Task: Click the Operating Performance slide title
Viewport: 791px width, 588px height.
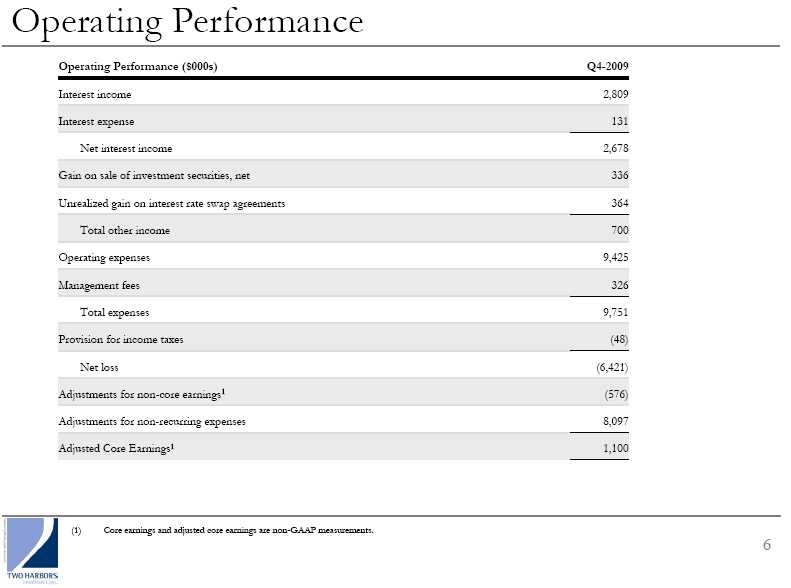Action: [x=188, y=21]
